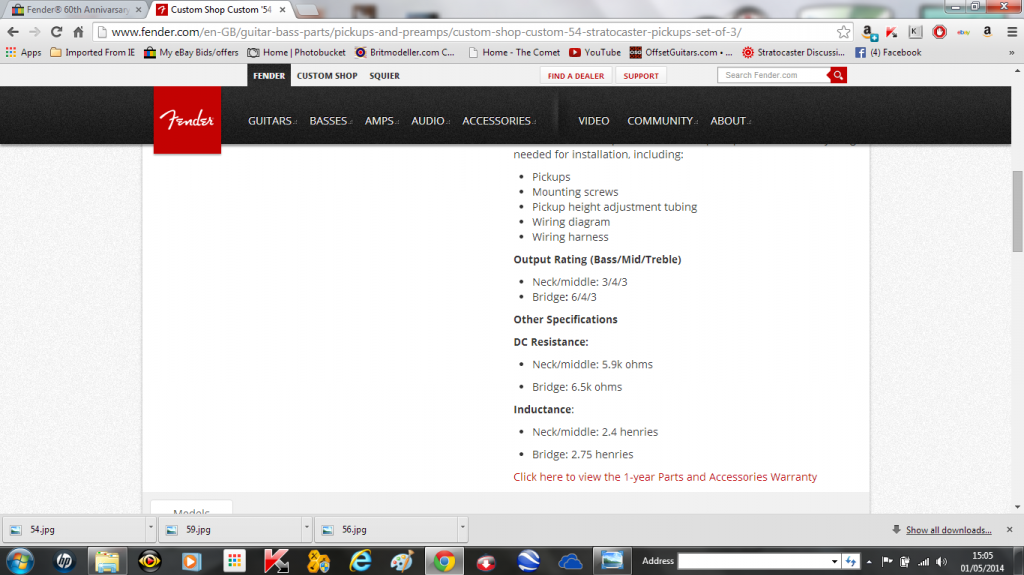This screenshot has height=575, width=1024.
Task: Reload the page
Action: click(55, 32)
